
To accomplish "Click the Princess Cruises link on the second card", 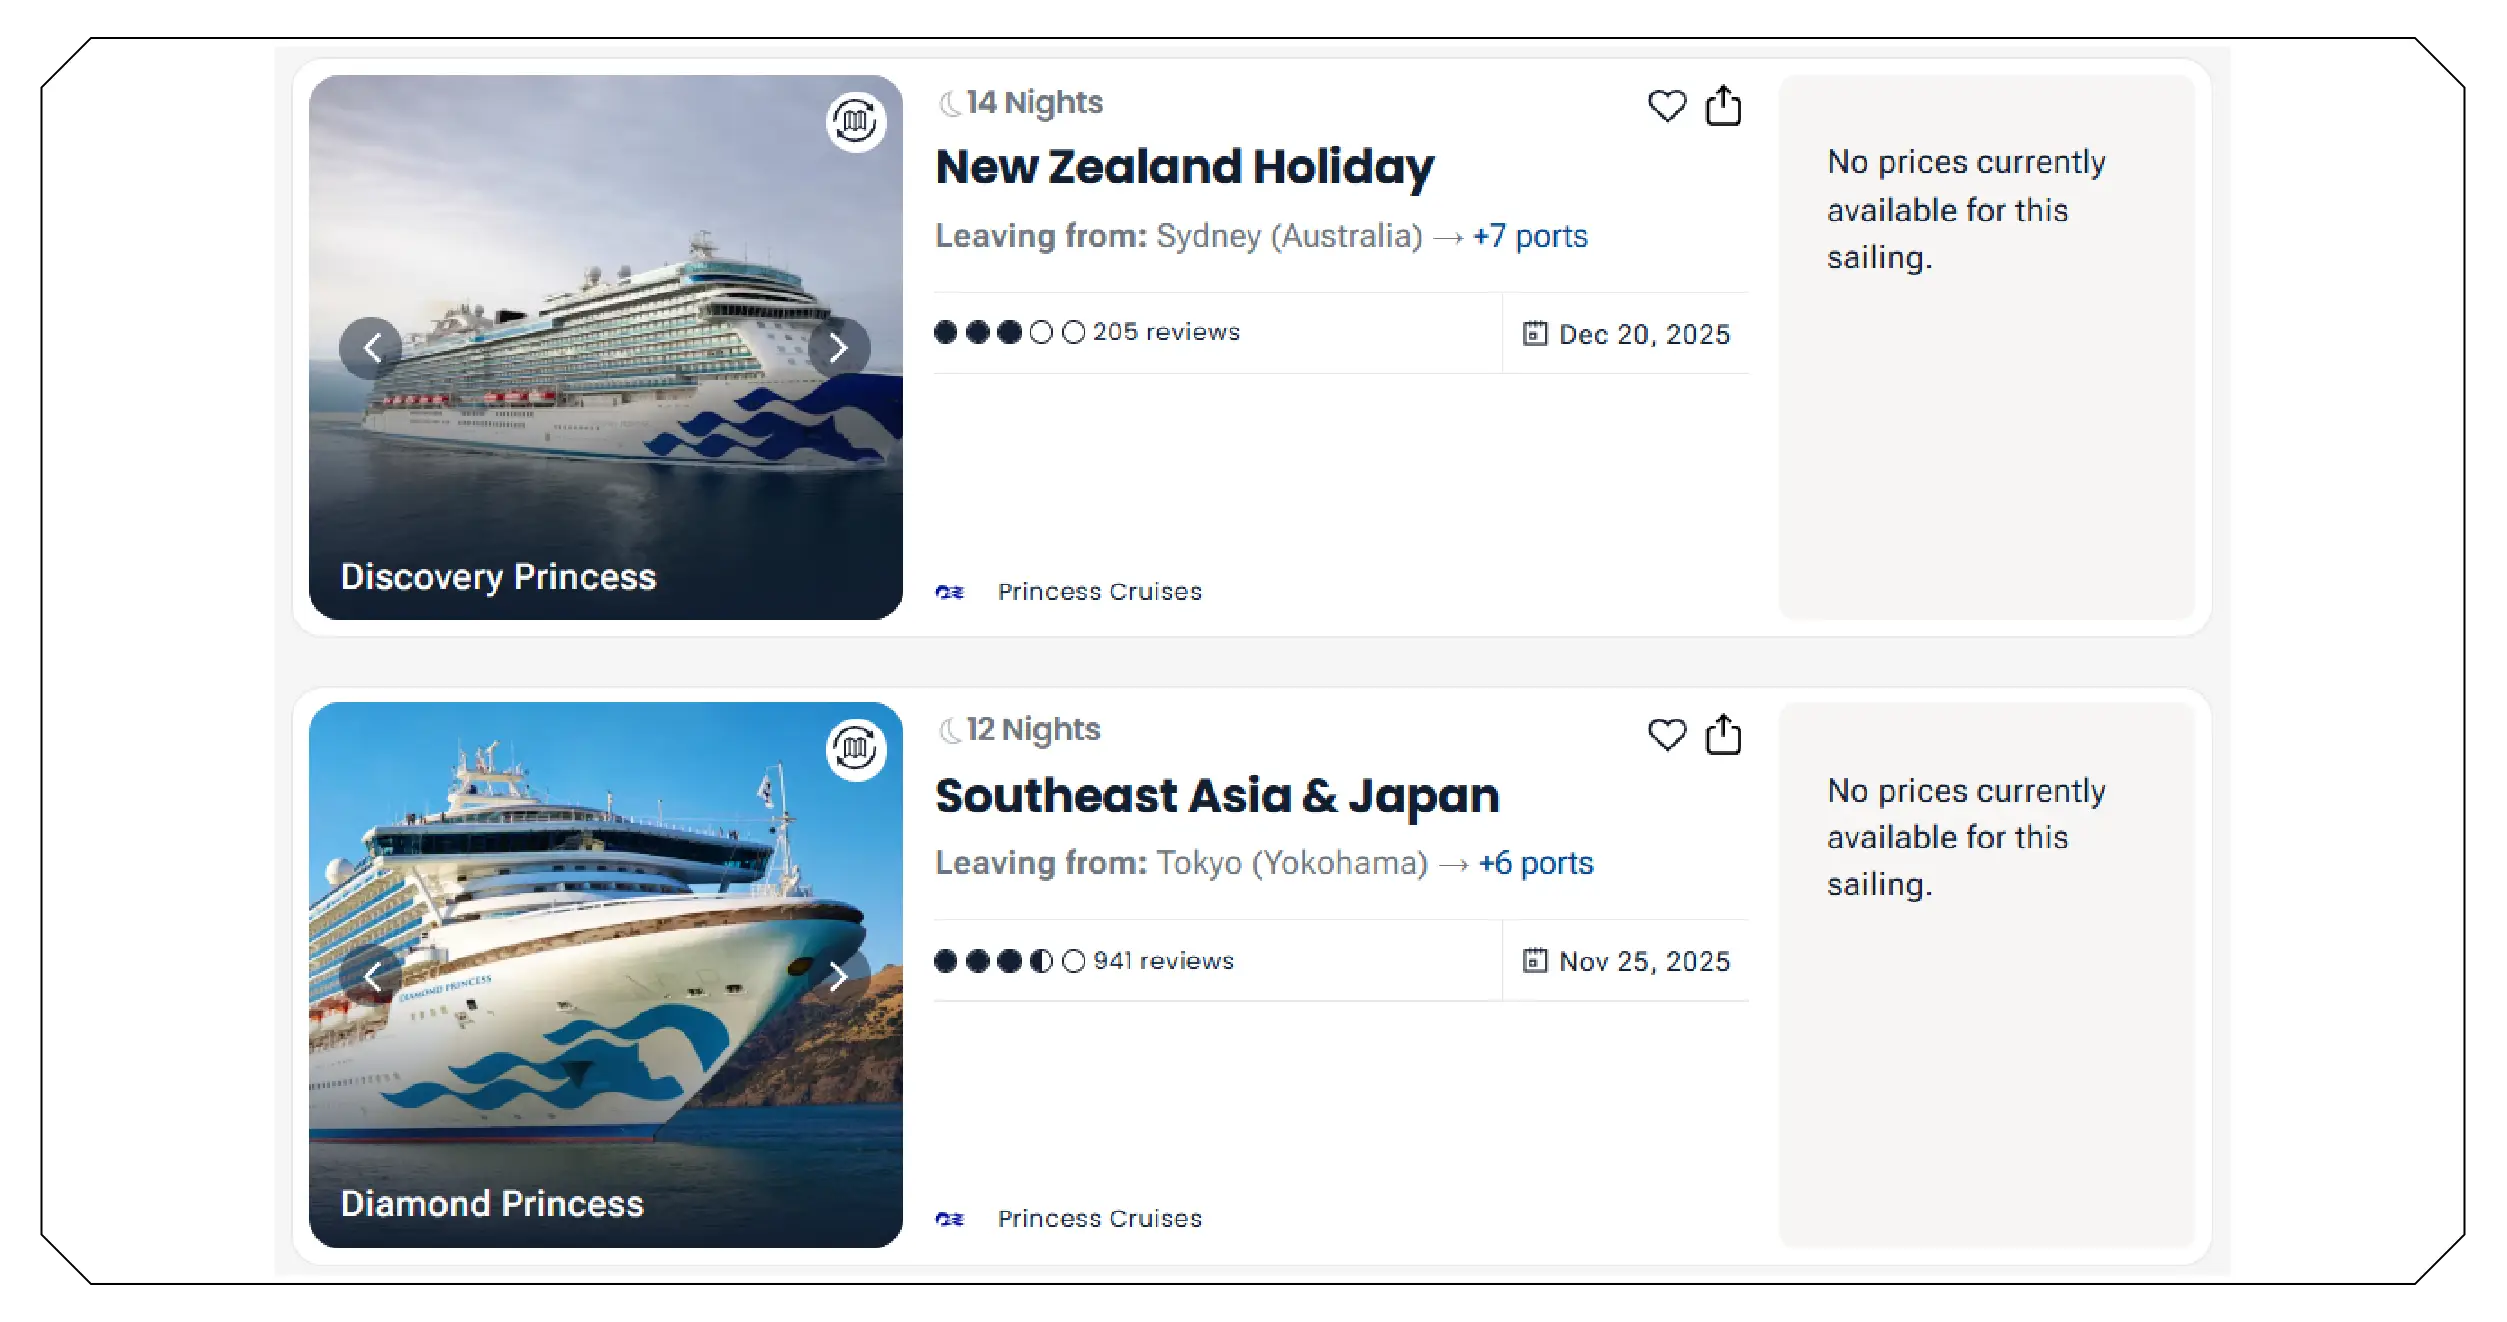I will tap(1098, 1217).
